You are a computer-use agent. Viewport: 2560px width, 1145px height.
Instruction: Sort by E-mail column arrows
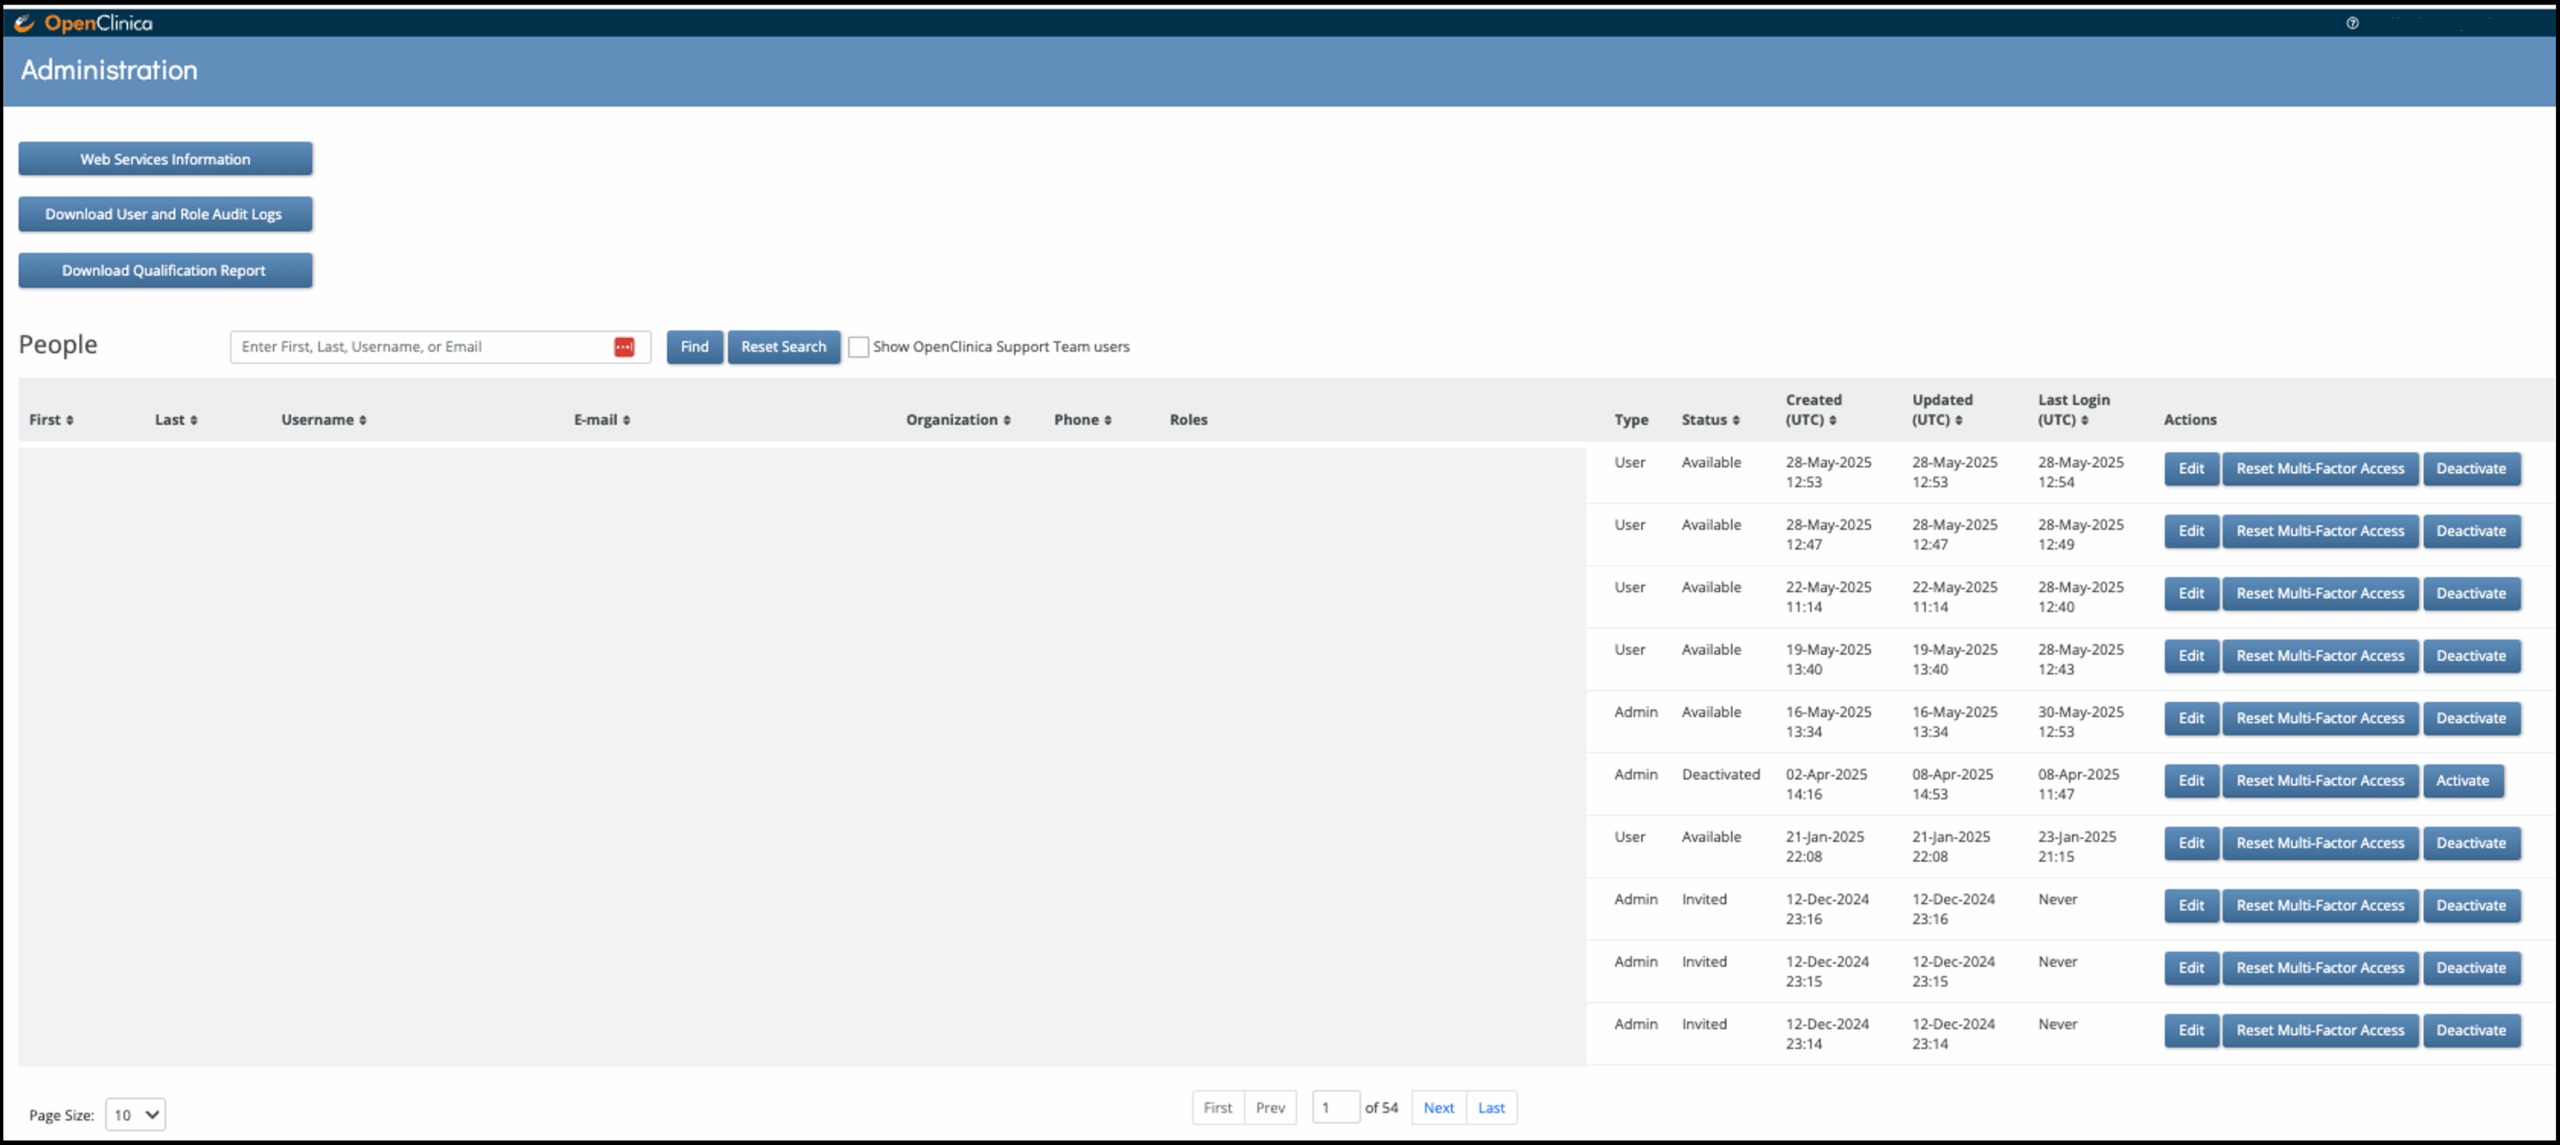pos(626,421)
